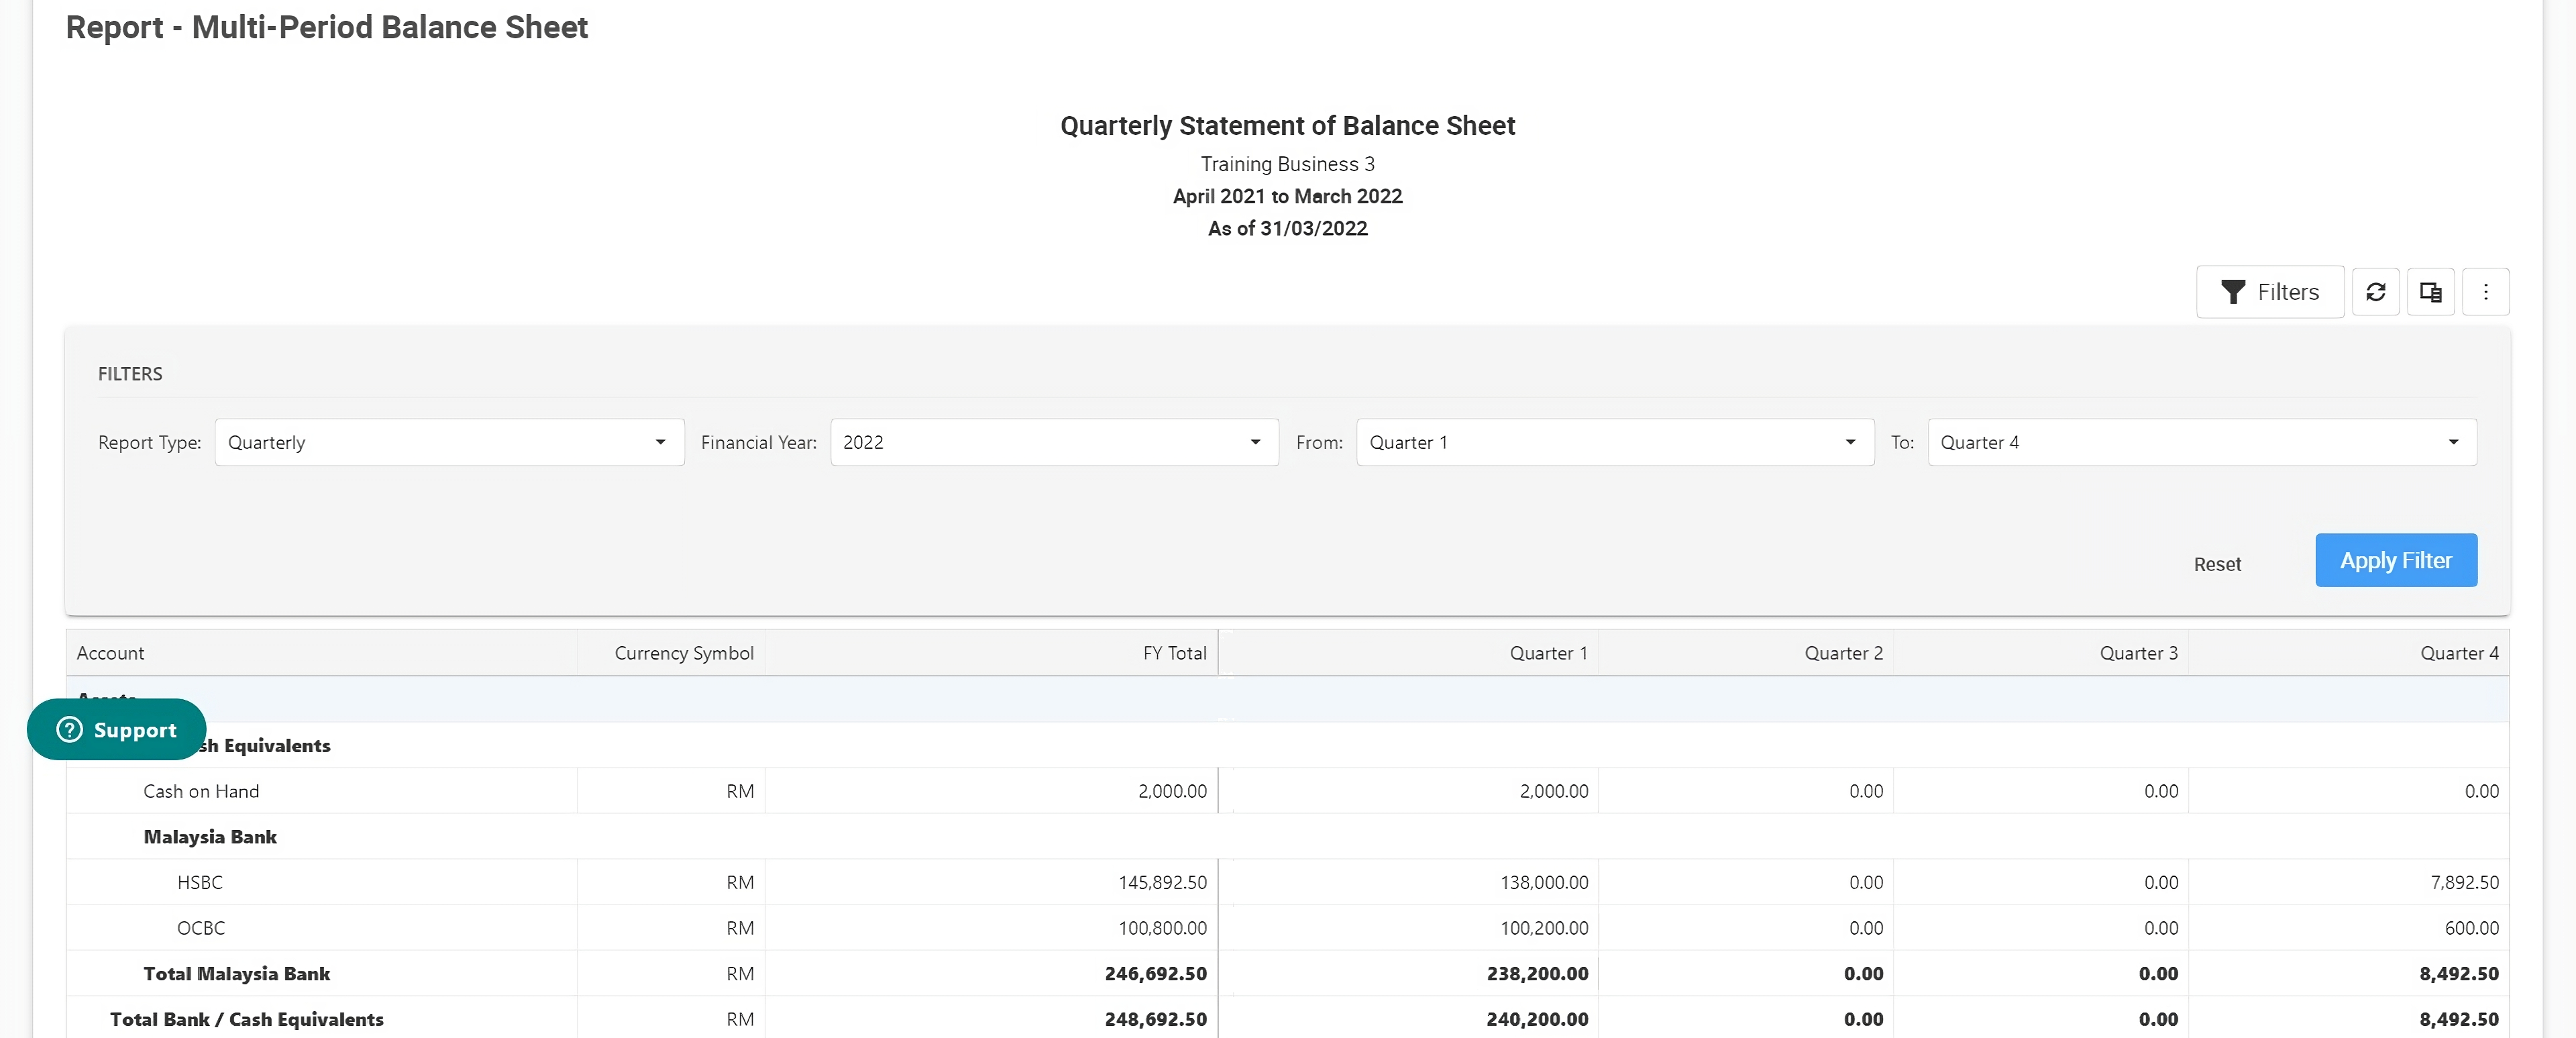Open the From quarter dropdown
This screenshot has height=1038, width=2576.
(1614, 442)
